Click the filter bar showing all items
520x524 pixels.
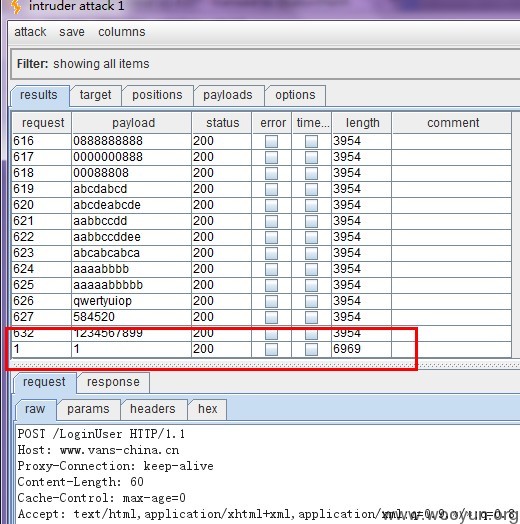265,64
